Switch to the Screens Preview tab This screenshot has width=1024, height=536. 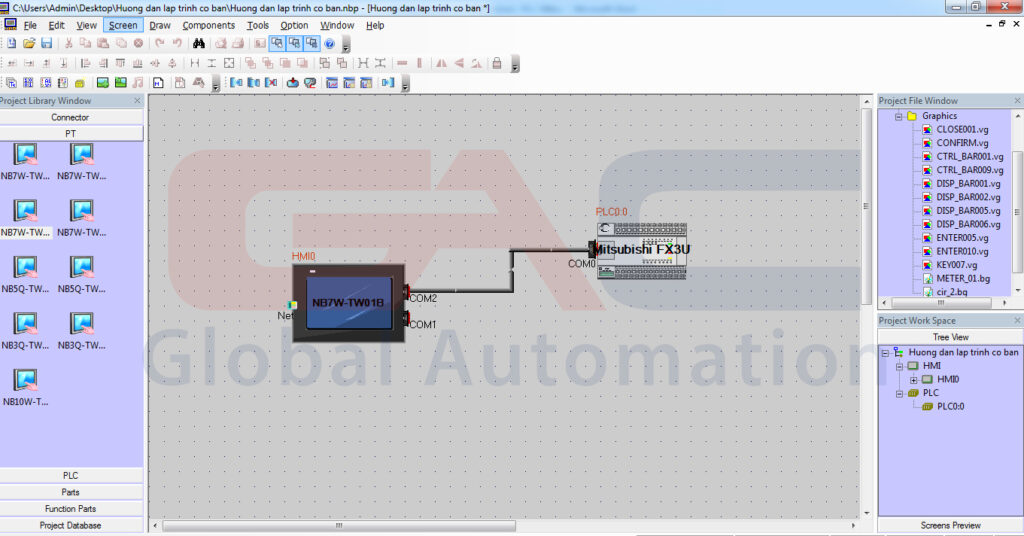click(950, 525)
